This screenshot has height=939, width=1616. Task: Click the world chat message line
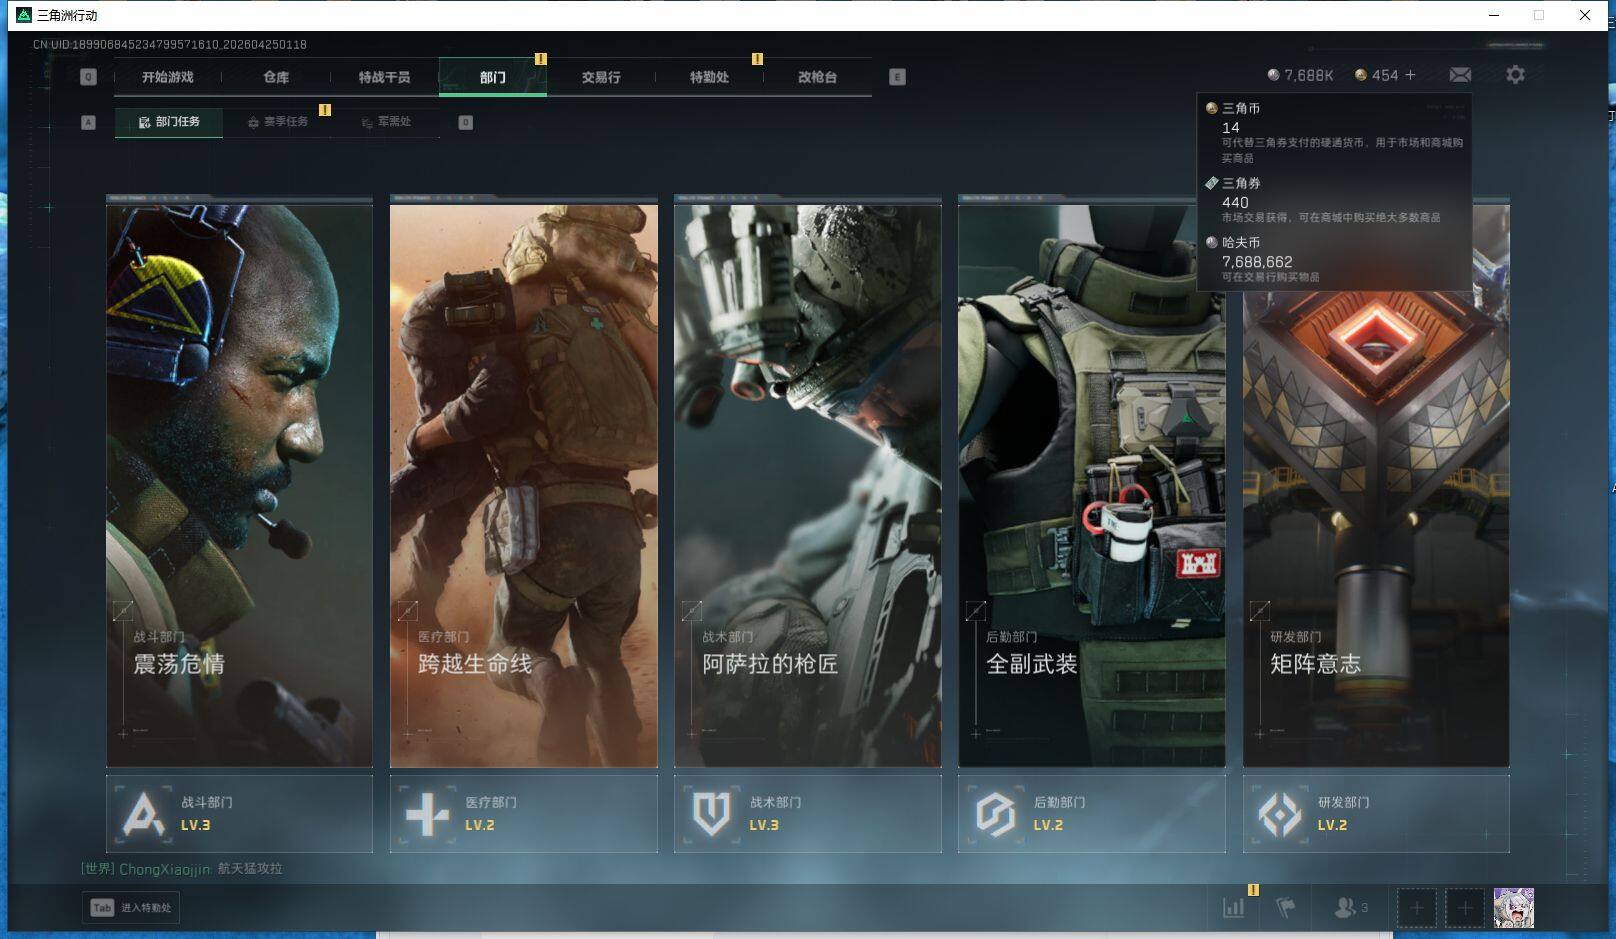[182, 869]
